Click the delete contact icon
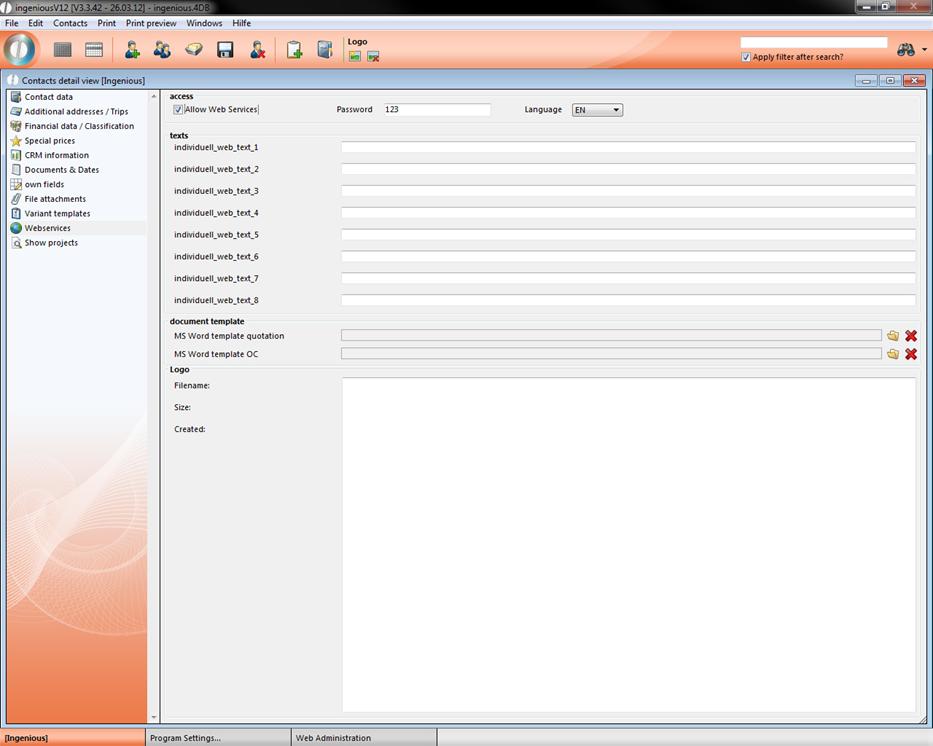 click(257, 49)
